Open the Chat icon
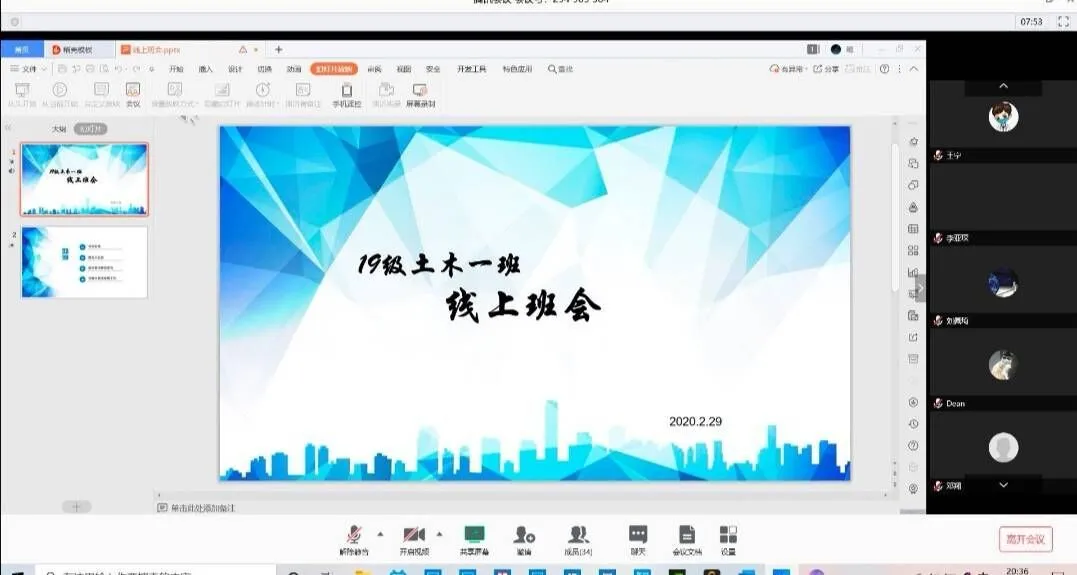 click(638, 536)
